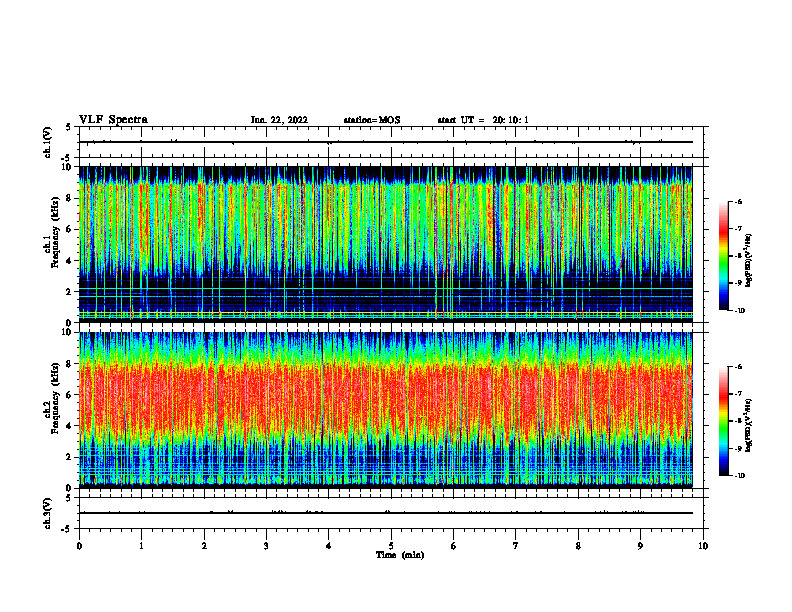Viewport: 792px width, 612px height.
Task: Click the ch.2 PSD color scale bar
Action: coord(723,421)
